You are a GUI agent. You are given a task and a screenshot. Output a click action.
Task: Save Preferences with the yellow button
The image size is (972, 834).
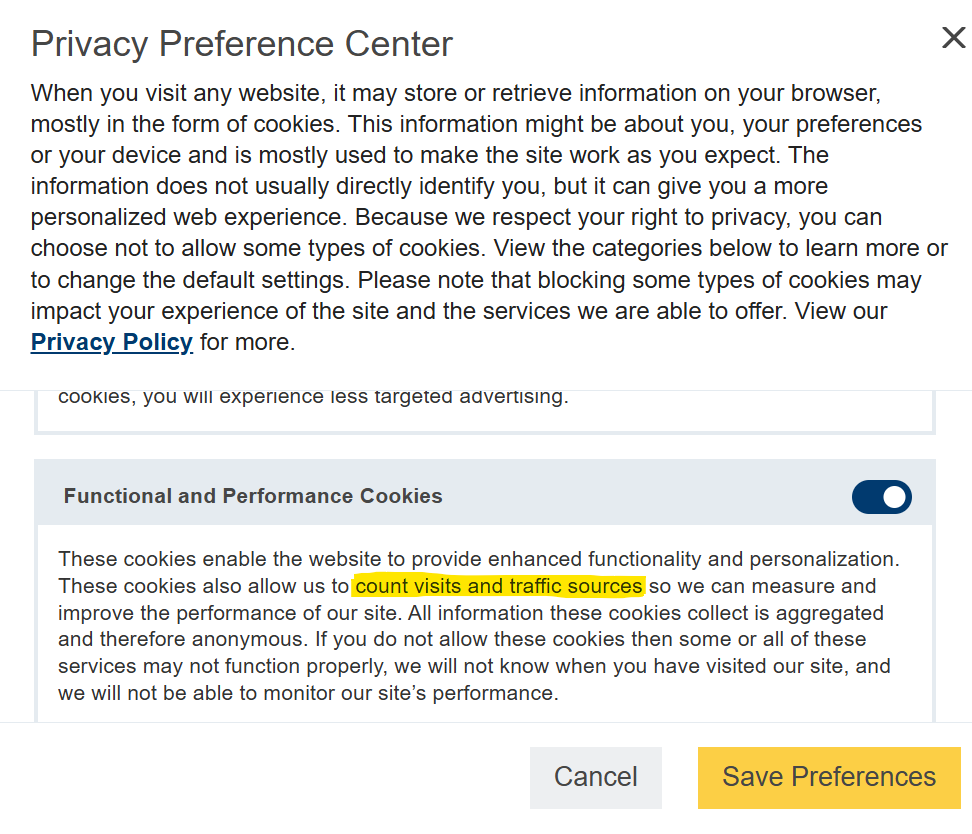tap(829, 777)
